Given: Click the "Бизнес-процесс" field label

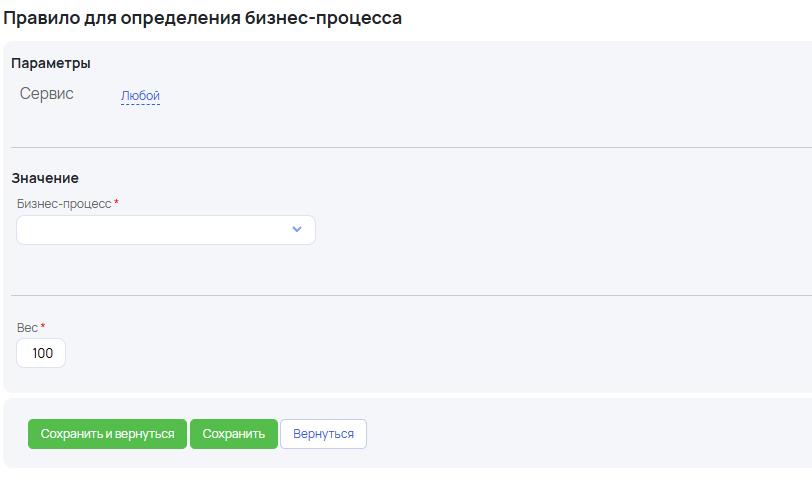Looking at the screenshot, I should pyautogui.click(x=64, y=203).
